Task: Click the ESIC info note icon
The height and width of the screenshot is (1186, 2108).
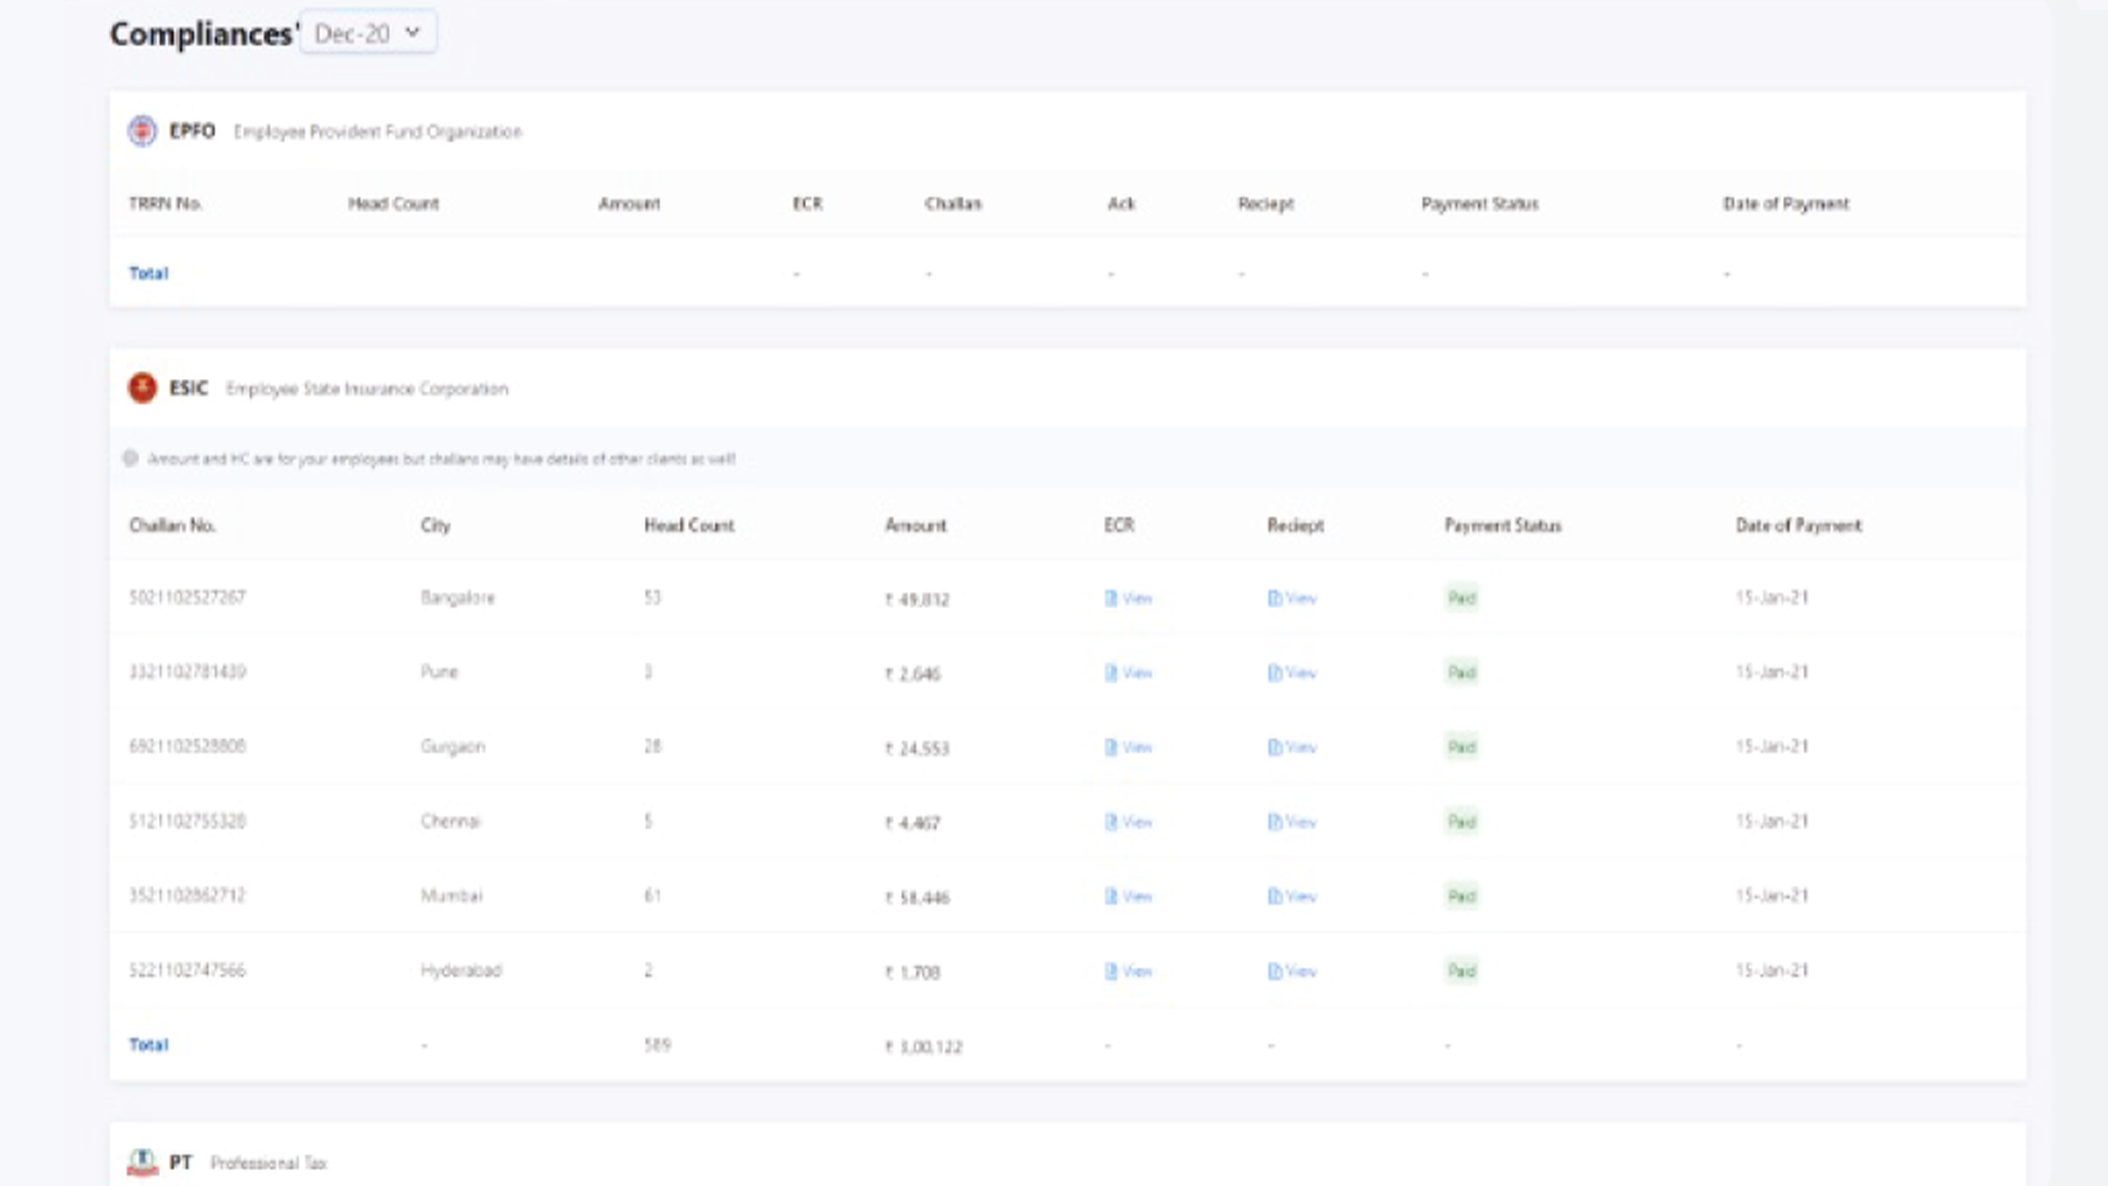Action: pos(130,458)
